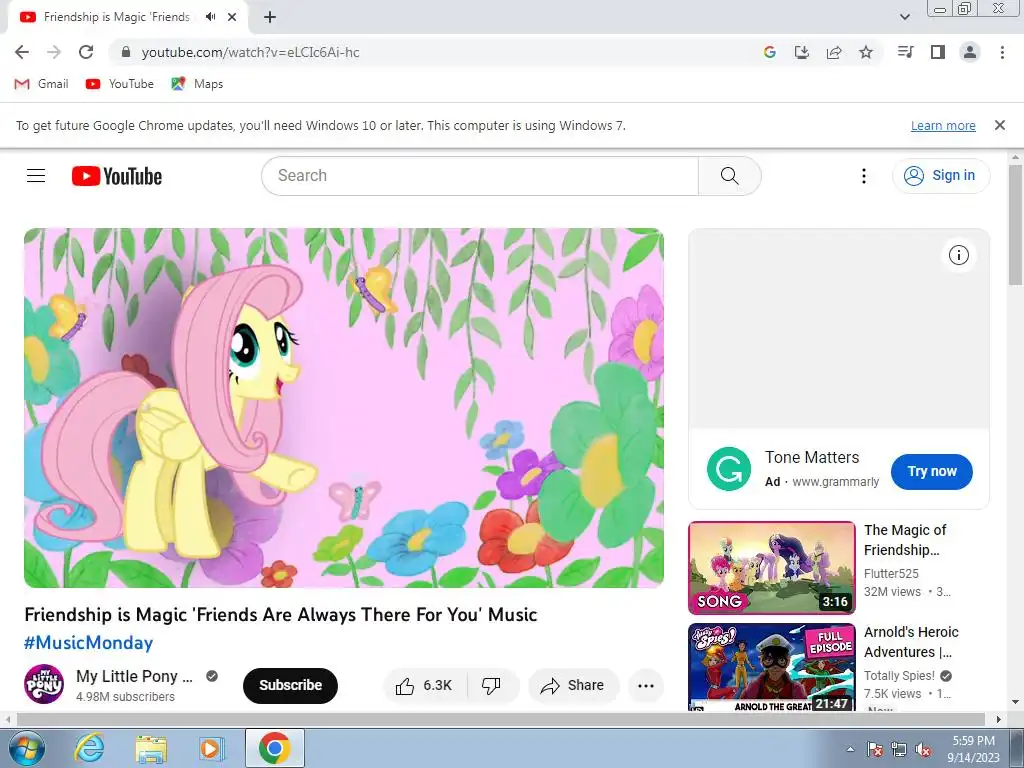
Task: Click the network tray icon
Action: tap(899, 750)
